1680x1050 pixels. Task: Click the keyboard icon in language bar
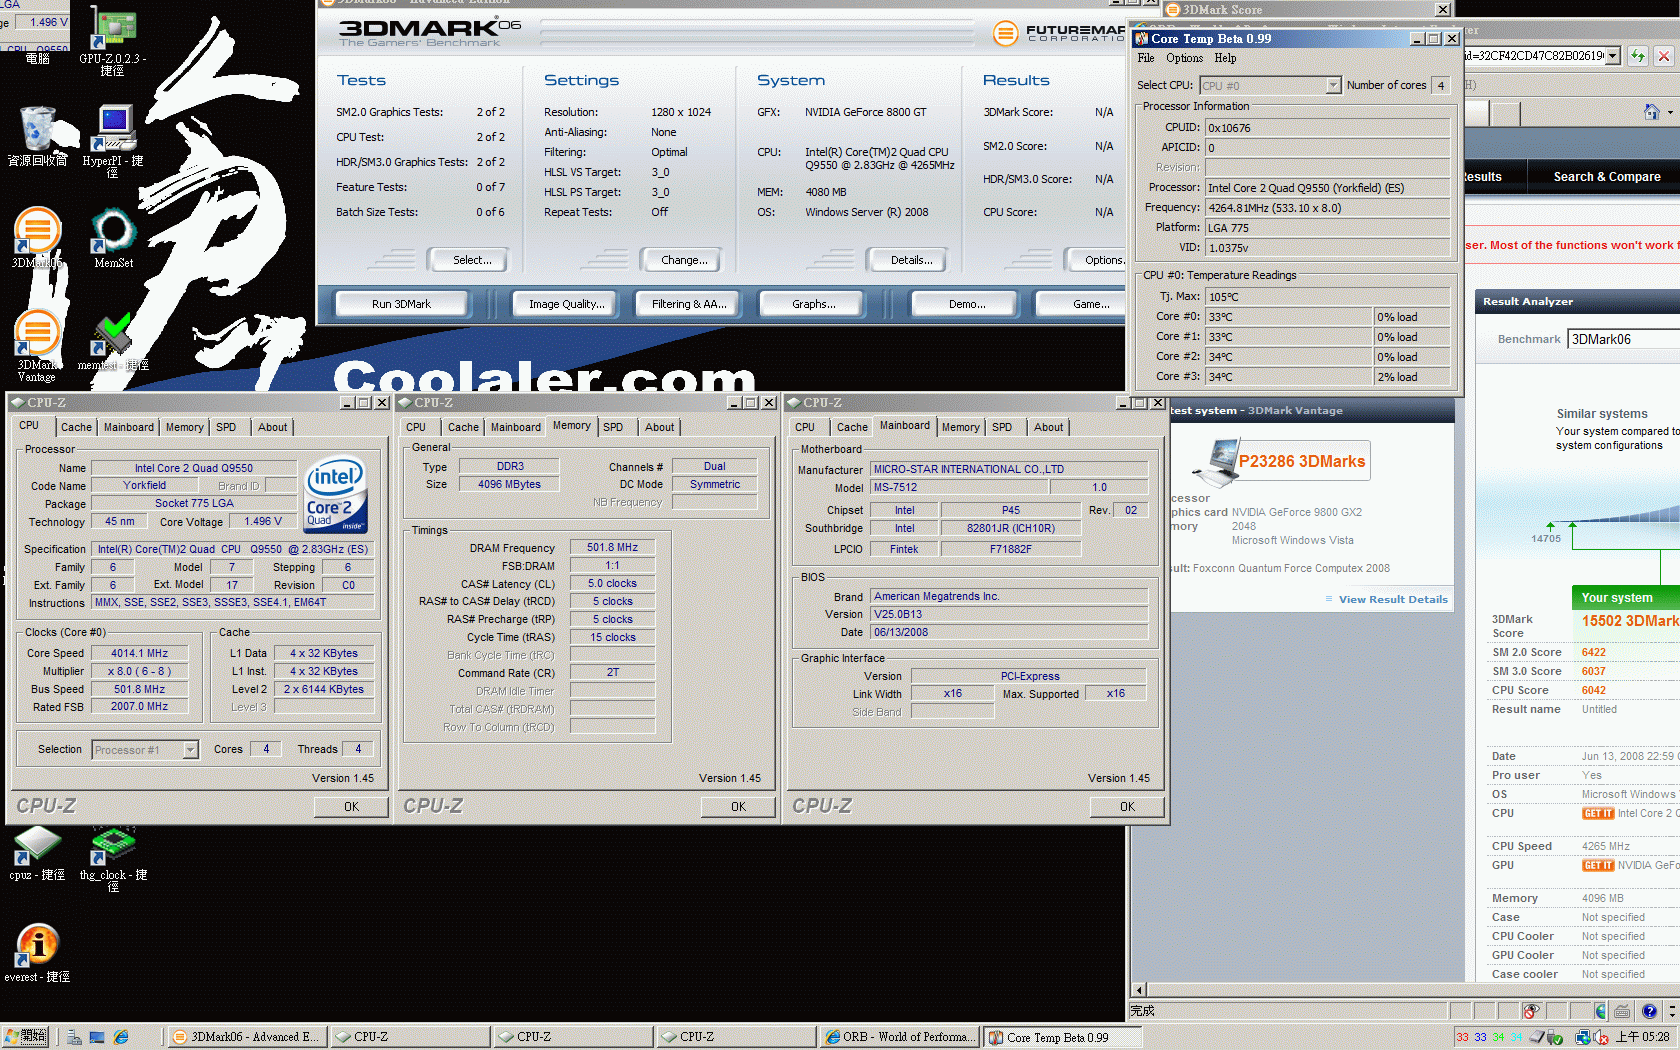(x=1622, y=1011)
